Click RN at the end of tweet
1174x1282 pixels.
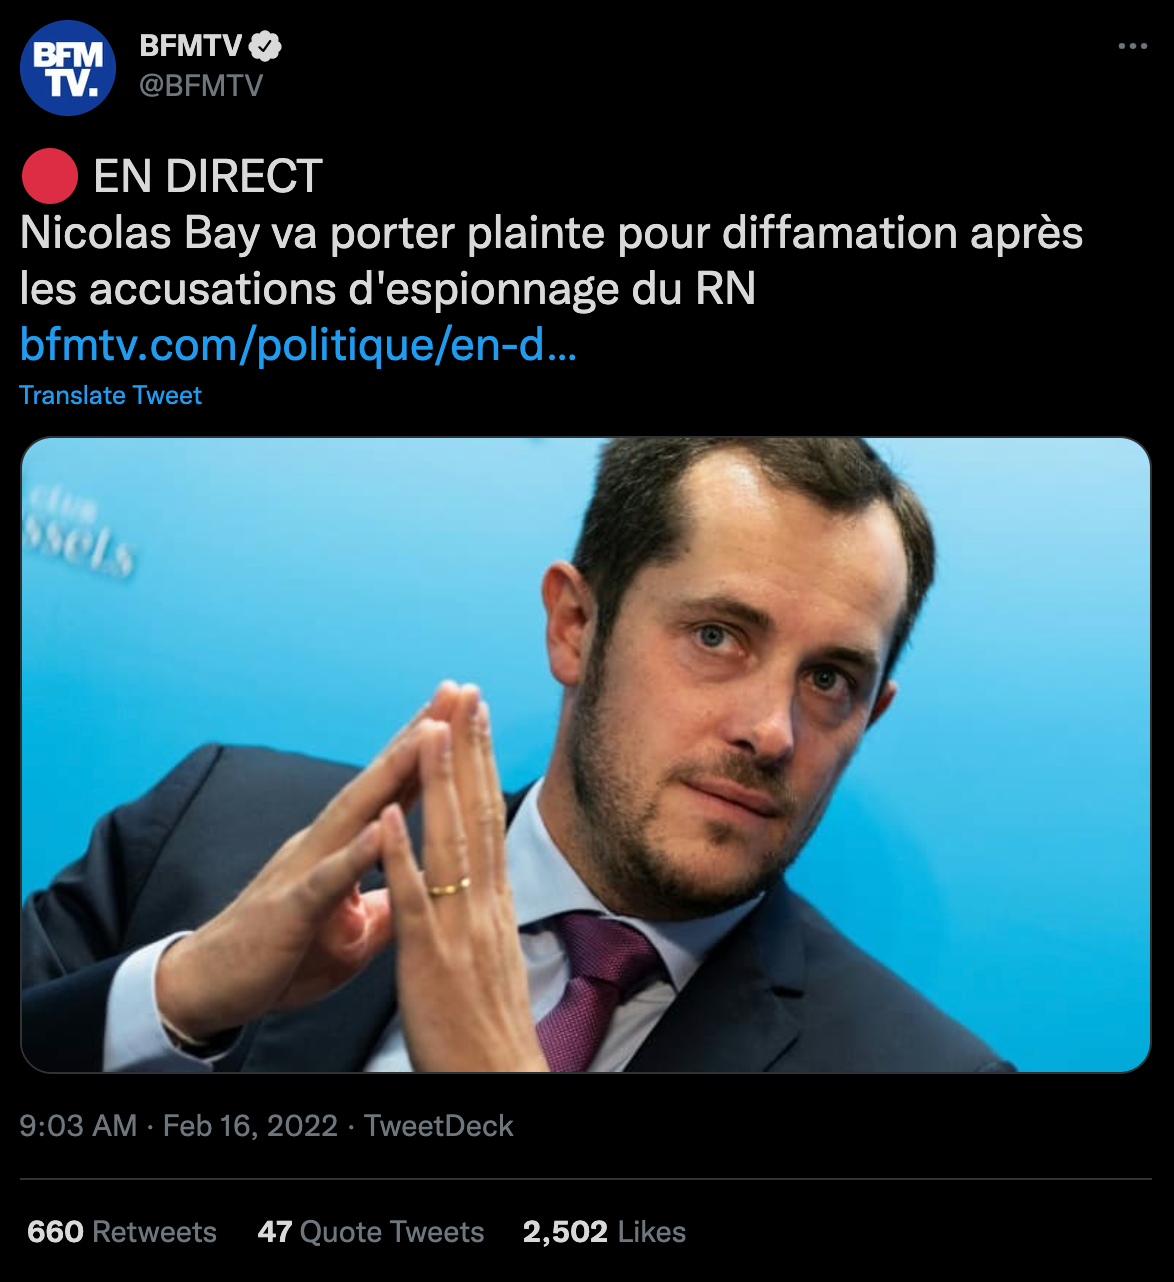pyautogui.click(x=725, y=289)
